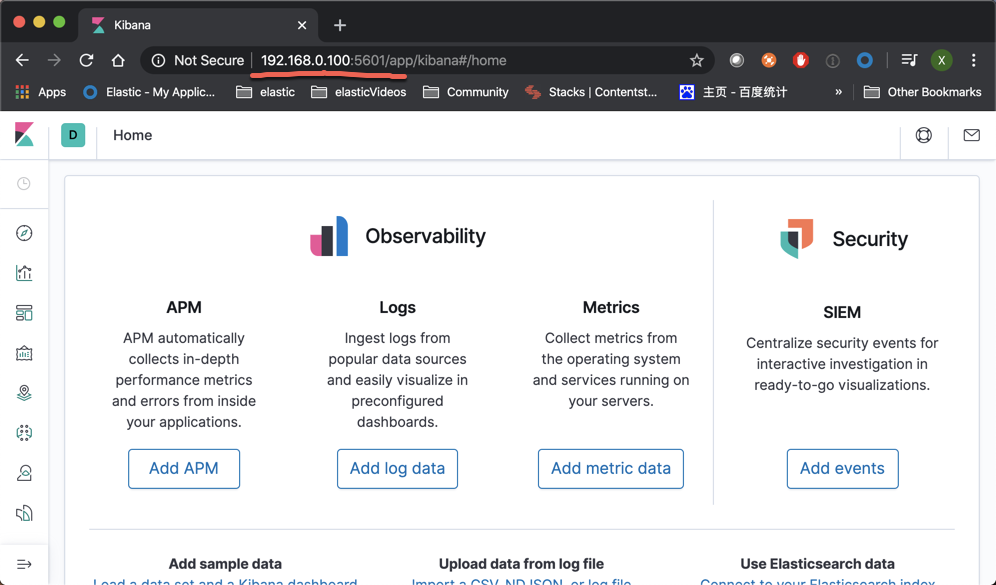
Task: Open Canvas from the sidebar
Action: (25, 352)
